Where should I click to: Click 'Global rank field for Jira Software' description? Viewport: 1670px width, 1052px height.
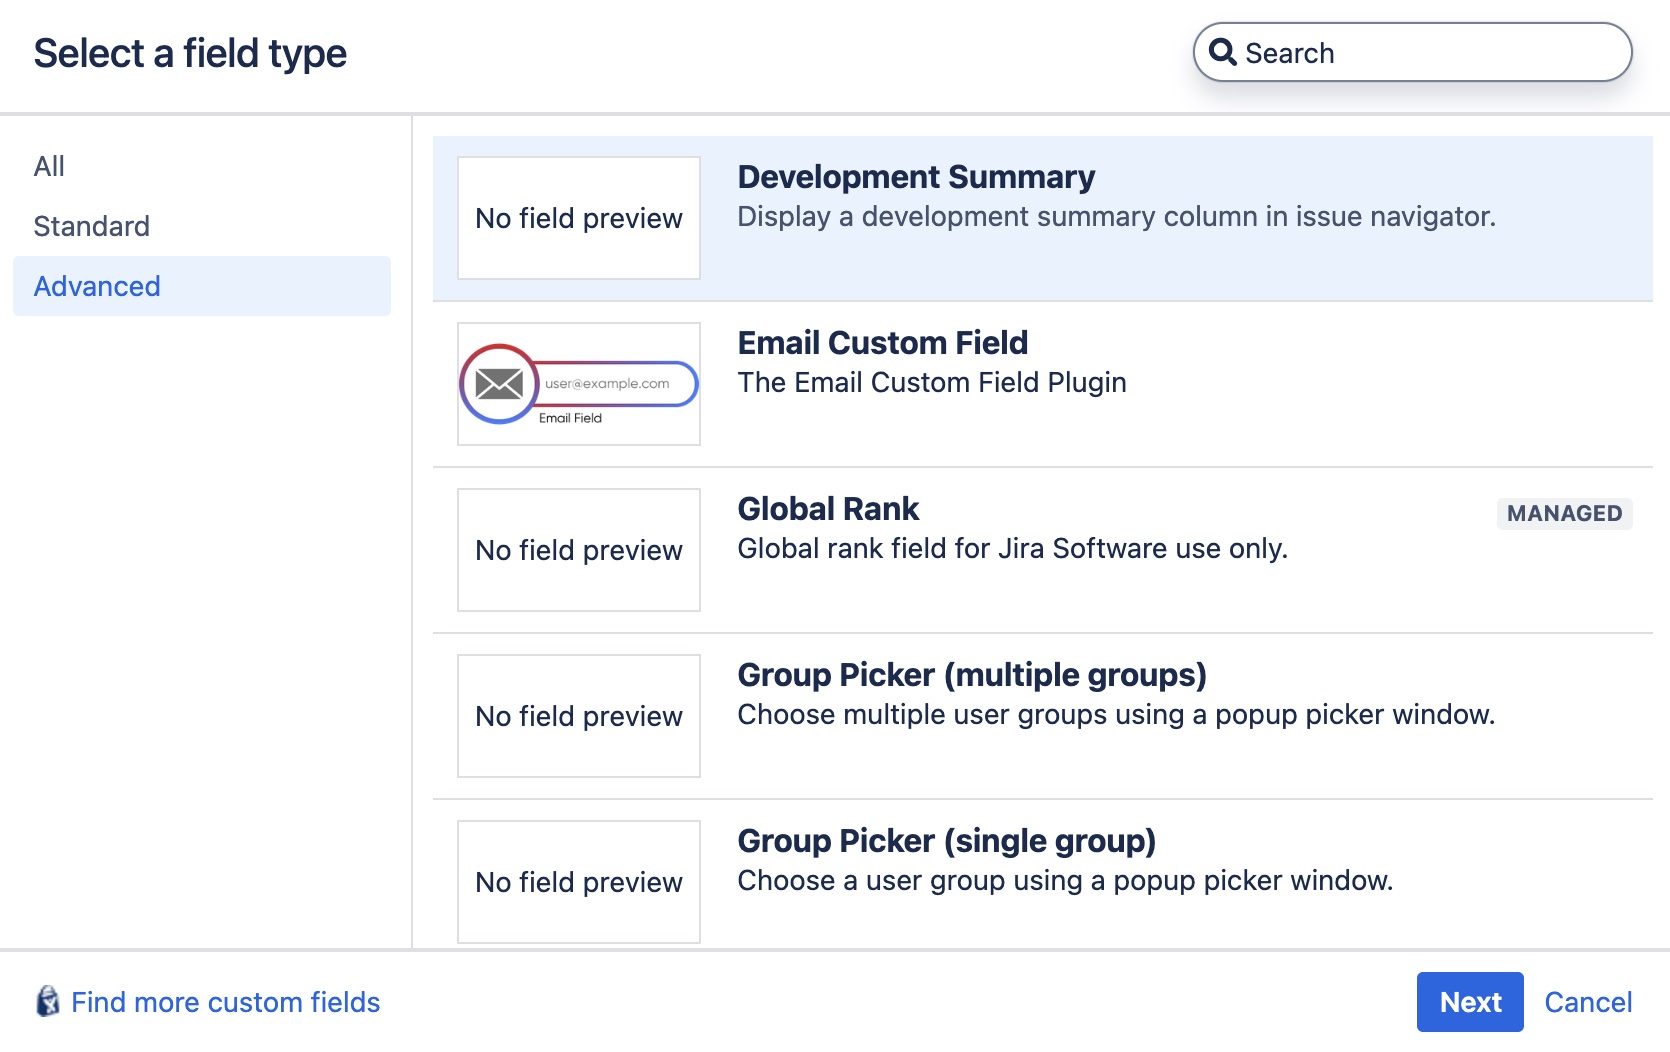(1012, 548)
